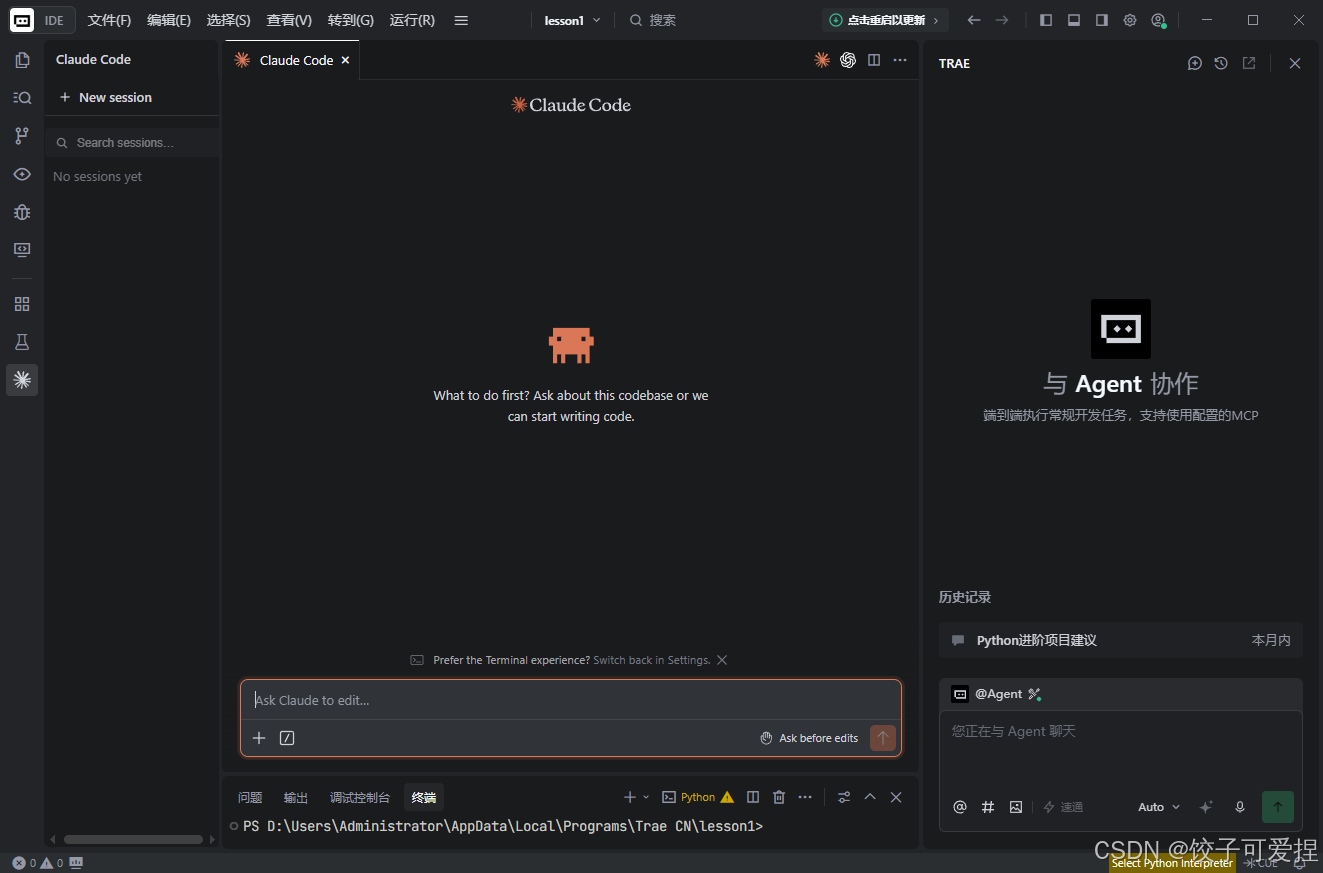Image resolution: width=1323 pixels, height=873 pixels.
Task: Open the Explorer files view in activity bar
Action: coord(22,60)
